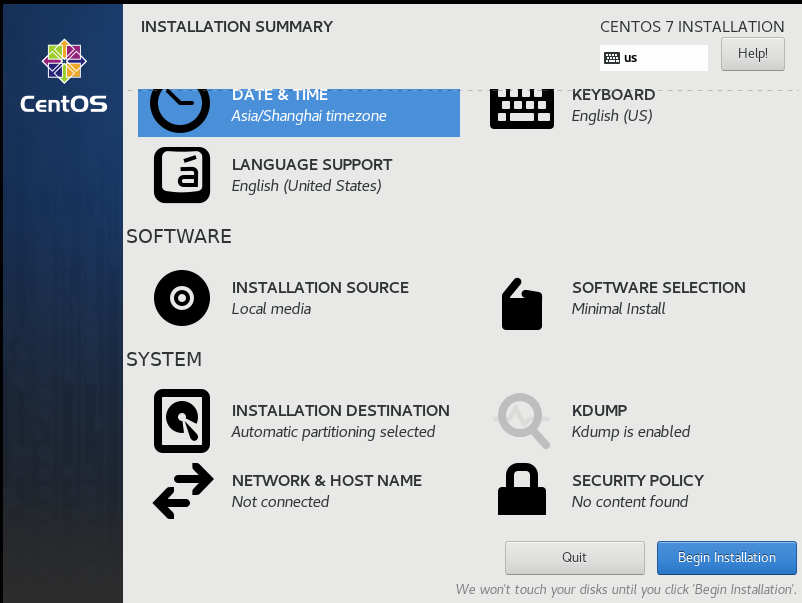Click 'Minimal Install' status text
The height and width of the screenshot is (603, 802).
(618, 309)
